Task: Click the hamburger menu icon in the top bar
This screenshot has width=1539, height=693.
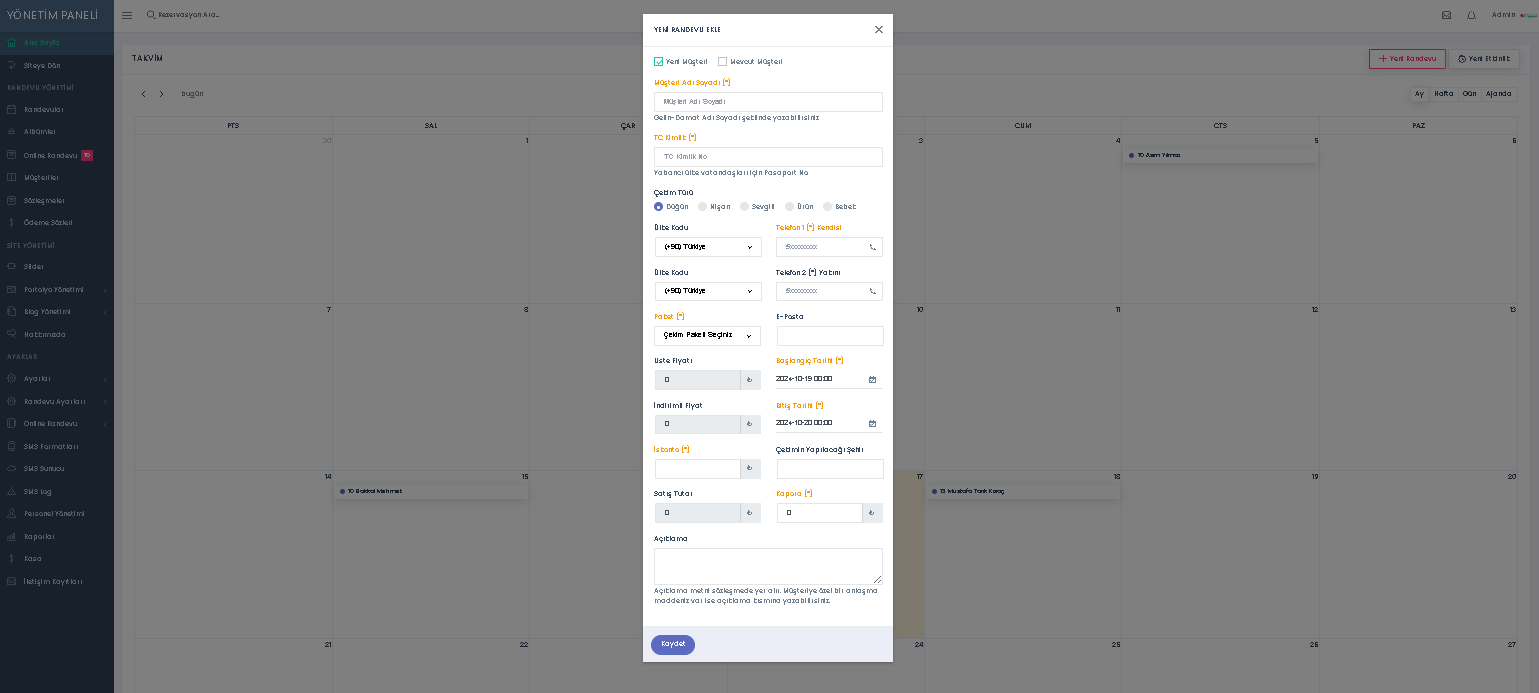Action: point(127,15)
